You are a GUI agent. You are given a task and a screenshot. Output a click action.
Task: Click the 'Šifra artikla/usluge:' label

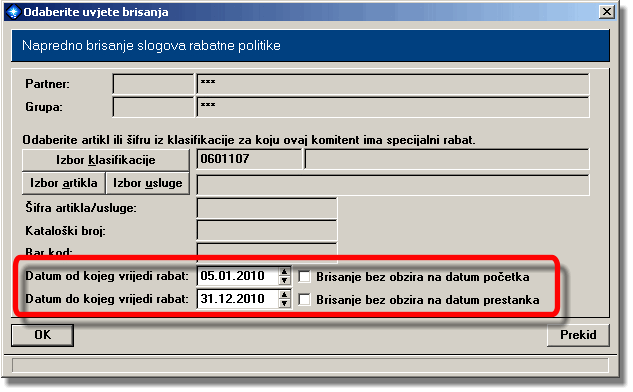point(81,208)
